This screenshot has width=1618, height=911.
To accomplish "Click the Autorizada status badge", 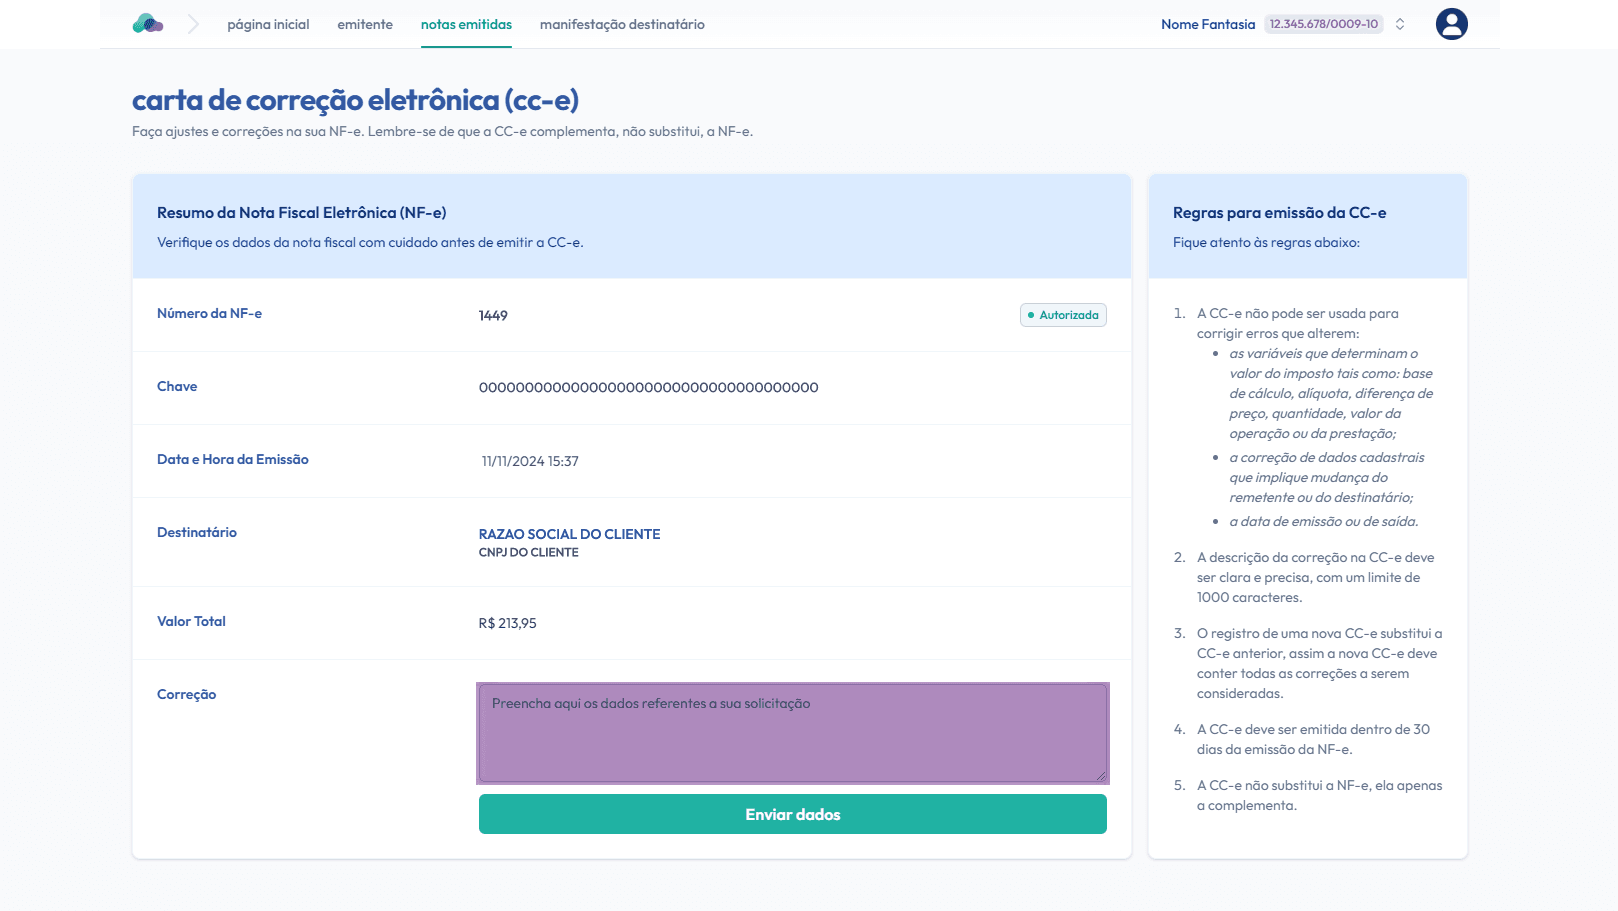I will click(x=1063, y=315).
